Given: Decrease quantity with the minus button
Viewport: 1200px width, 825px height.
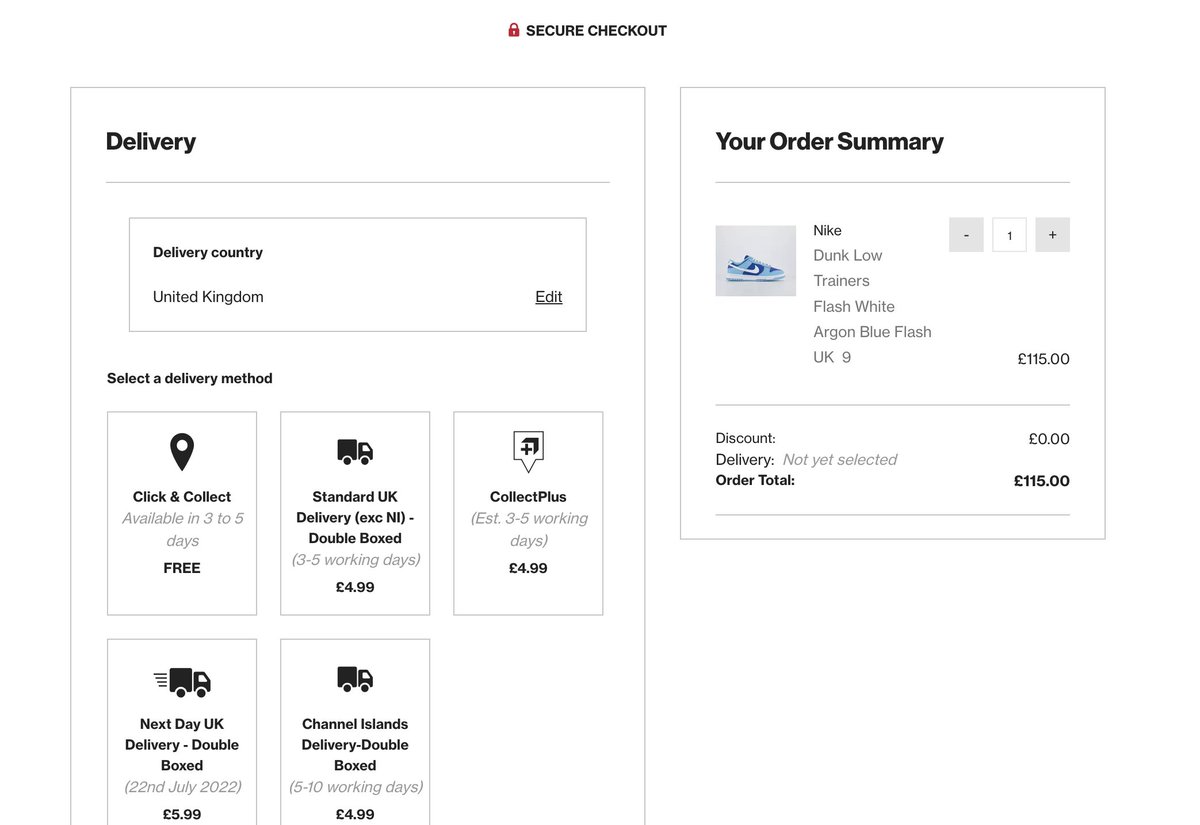Looking at the screenshot, I should [966, 235].
